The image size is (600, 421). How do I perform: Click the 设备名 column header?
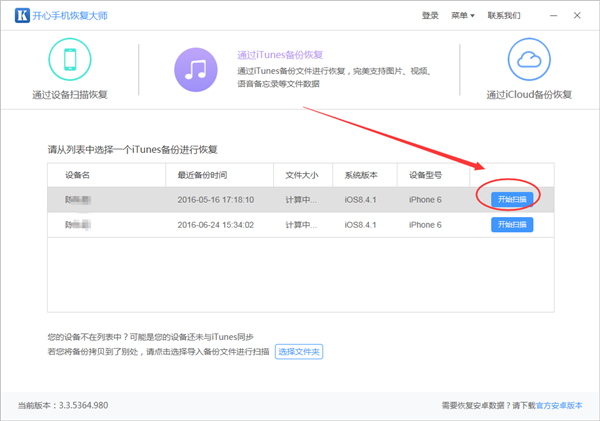pyautogui.click(x=78, y=175)
